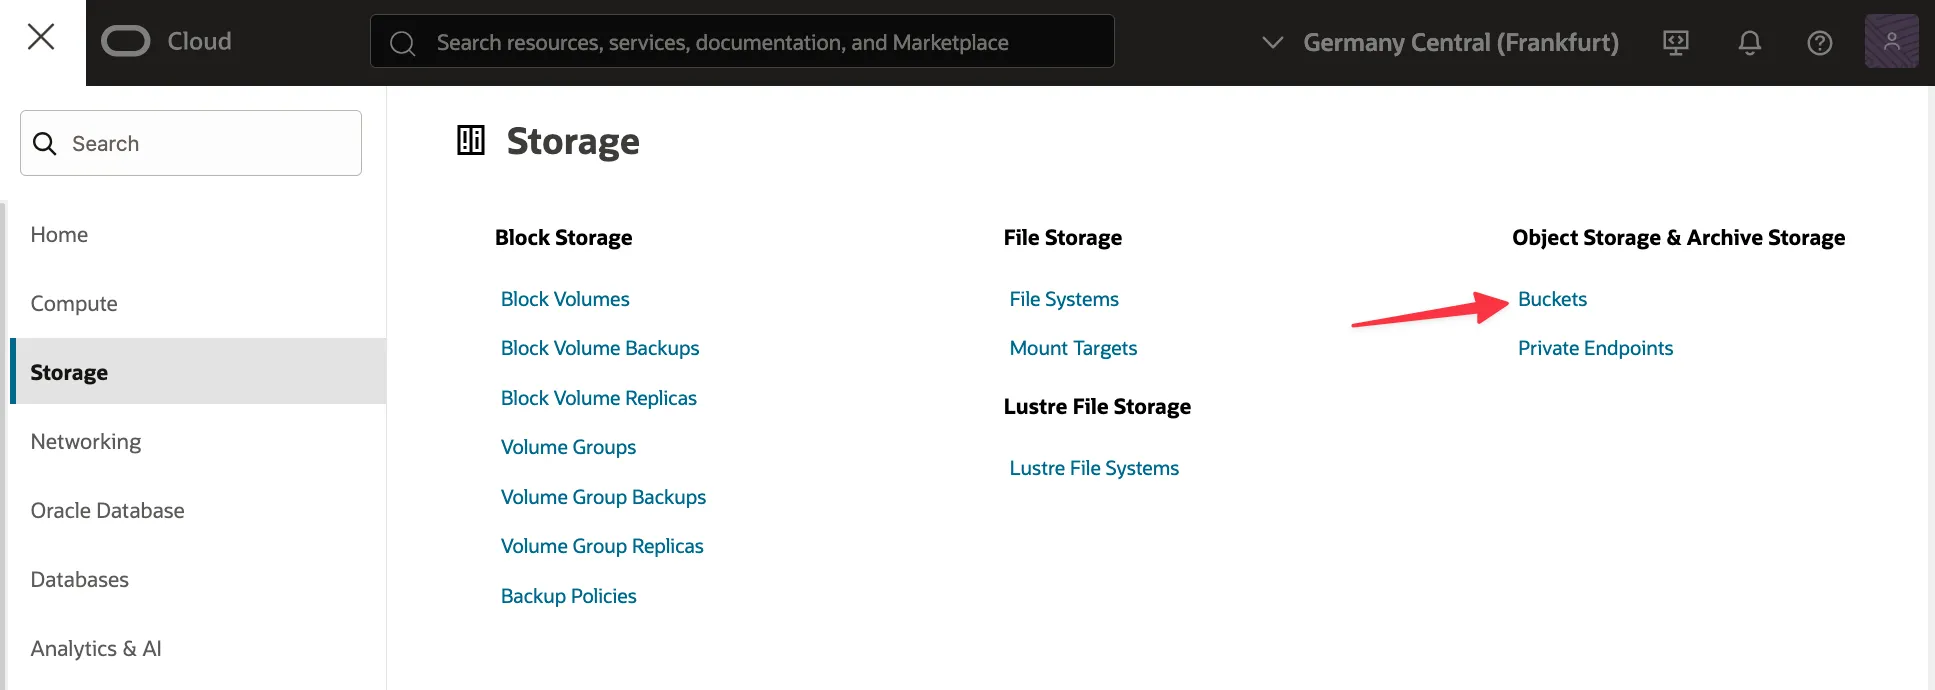Go to File Systems link

click(1064, 299)
